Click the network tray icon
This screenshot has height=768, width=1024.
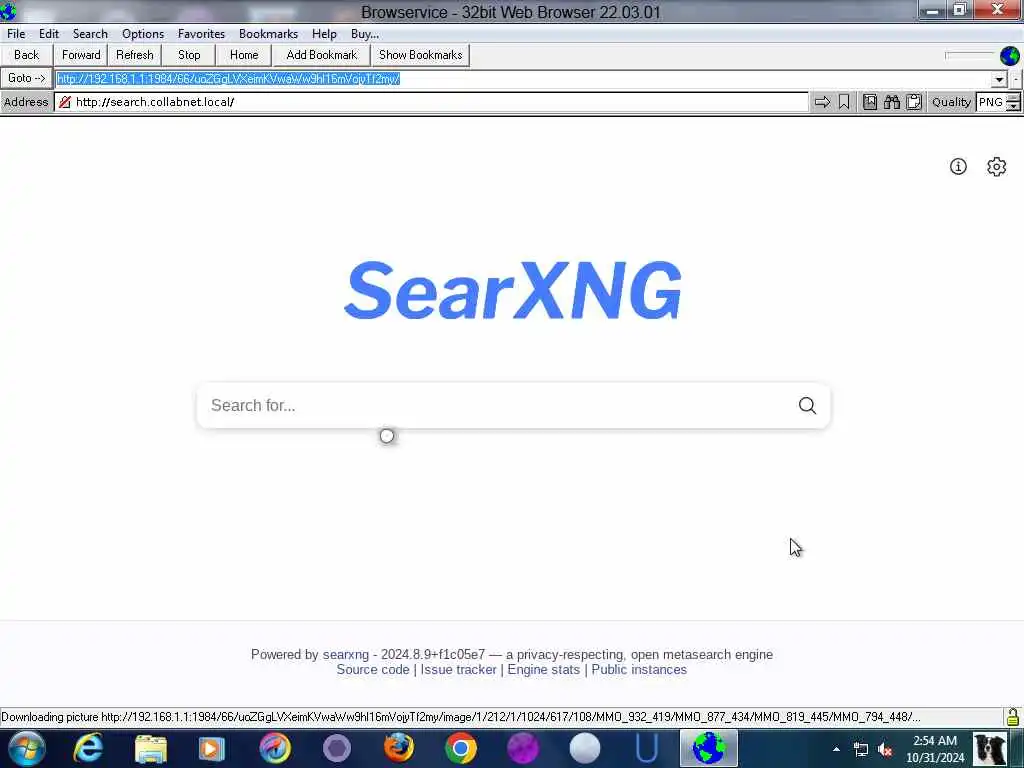[x=861, y=749]
